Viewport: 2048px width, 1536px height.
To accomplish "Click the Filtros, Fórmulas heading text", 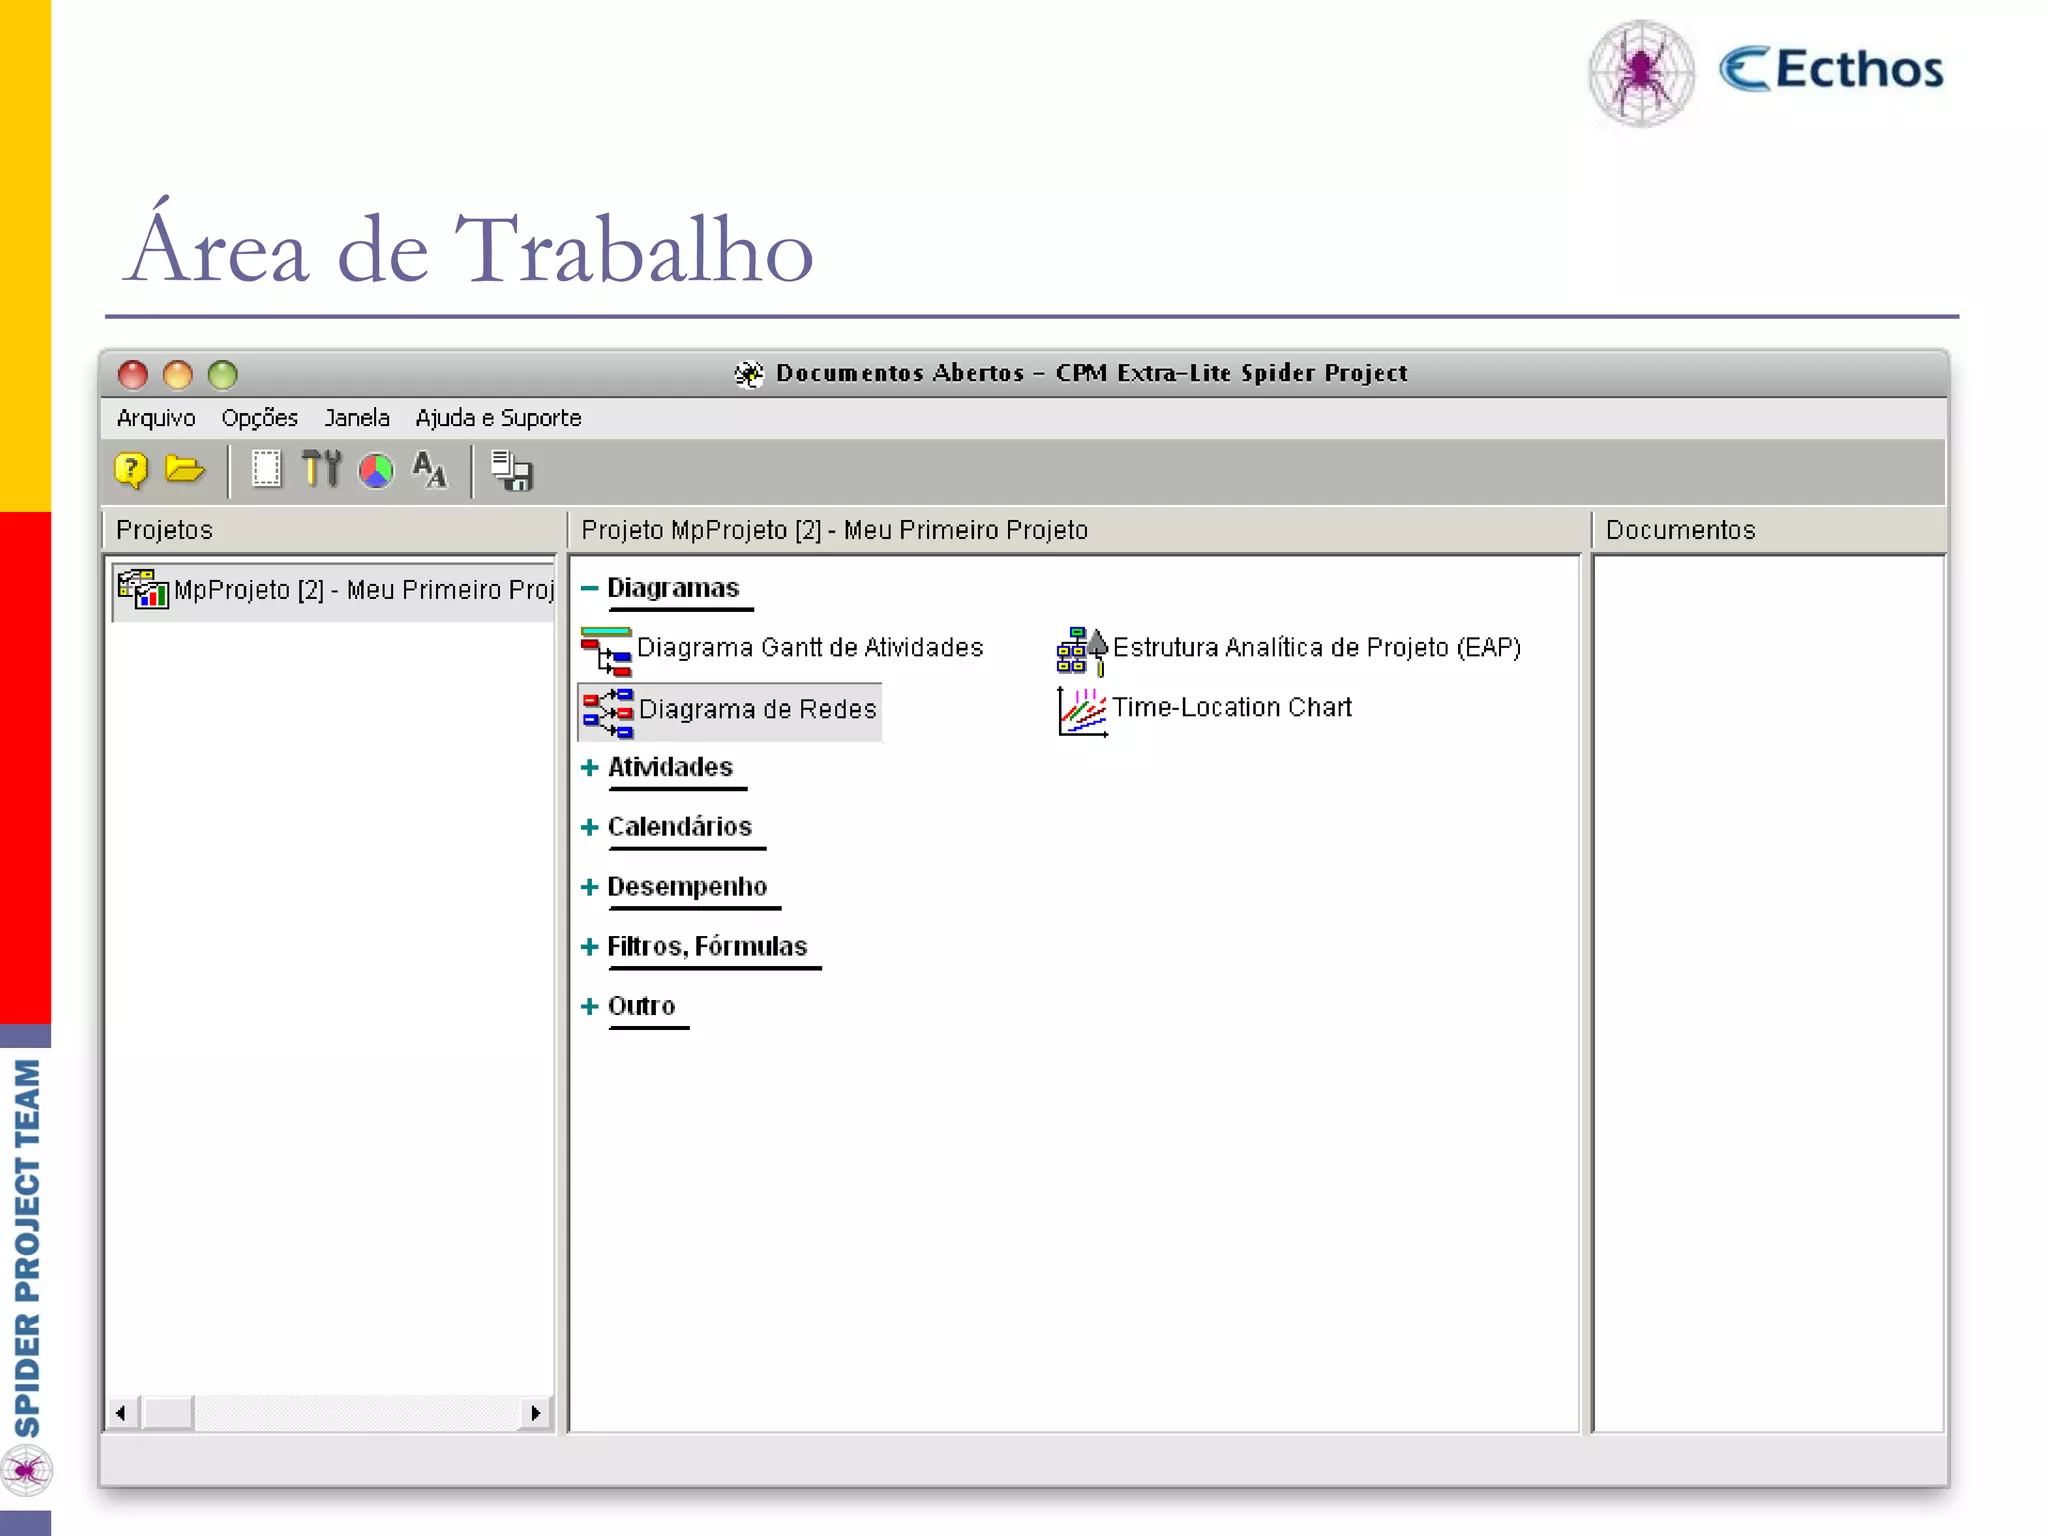I will 707,946.
